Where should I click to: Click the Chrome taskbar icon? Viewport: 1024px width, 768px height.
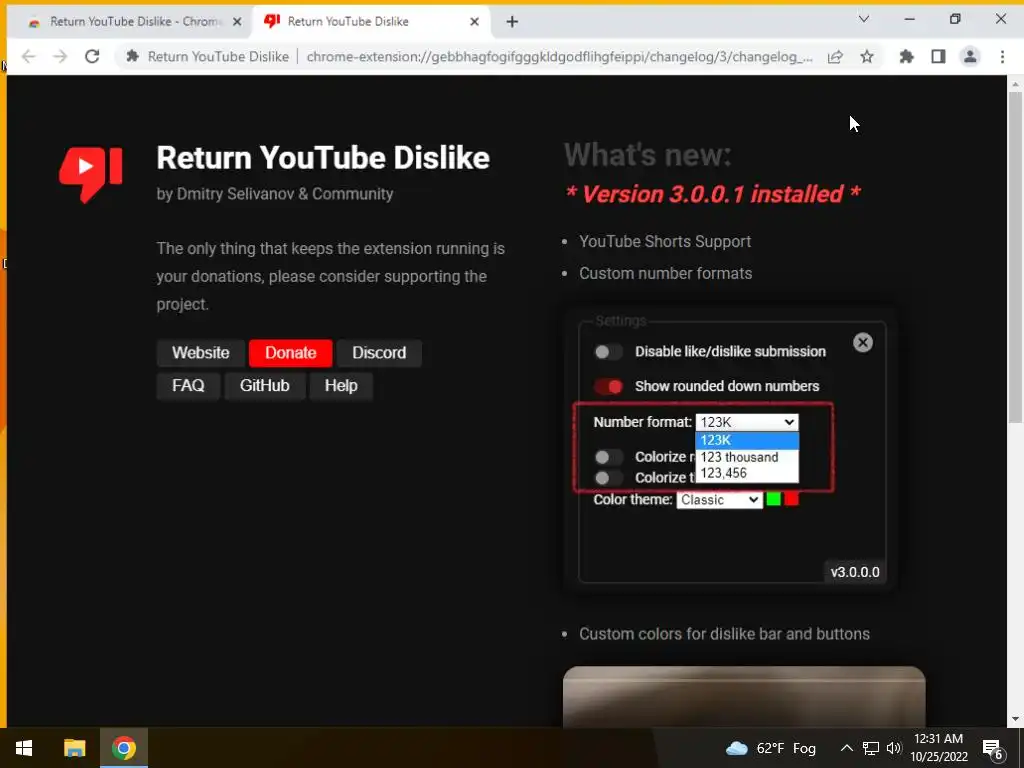tap(124, 748)
